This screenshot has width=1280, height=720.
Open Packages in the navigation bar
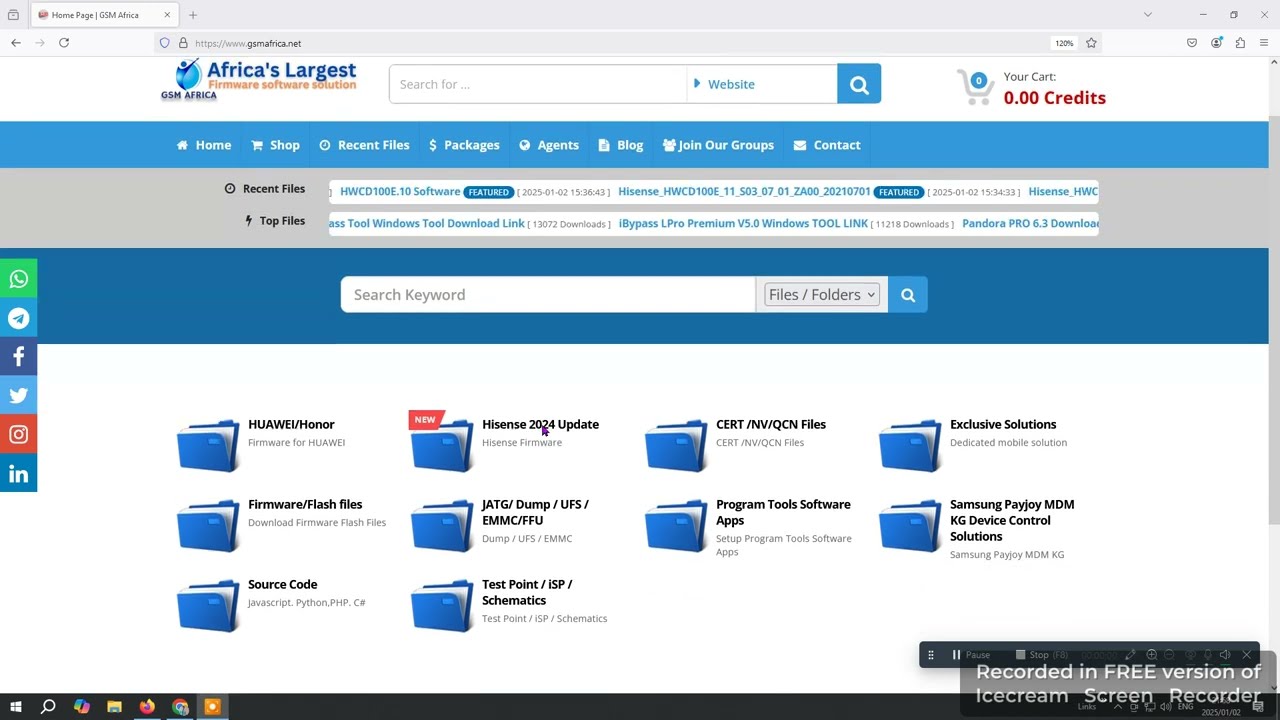(x=464, y=145)
